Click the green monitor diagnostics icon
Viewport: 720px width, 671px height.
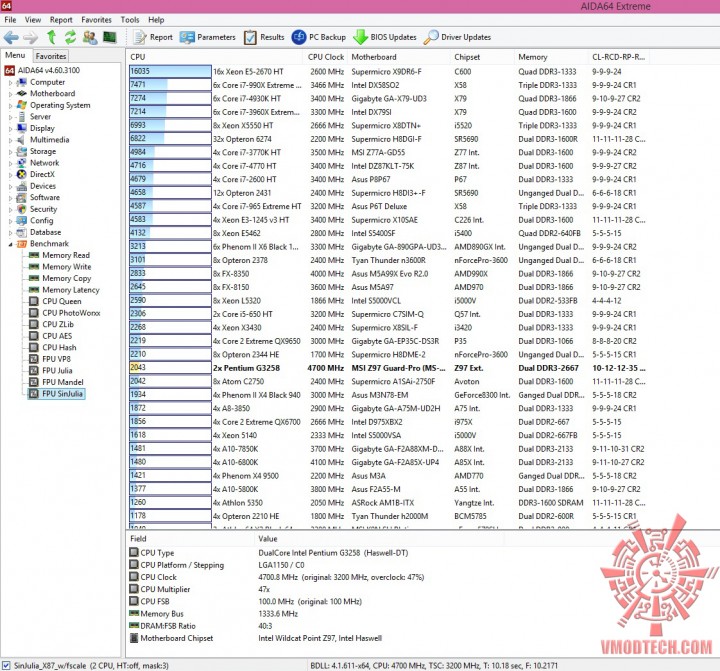pos(109,37)
